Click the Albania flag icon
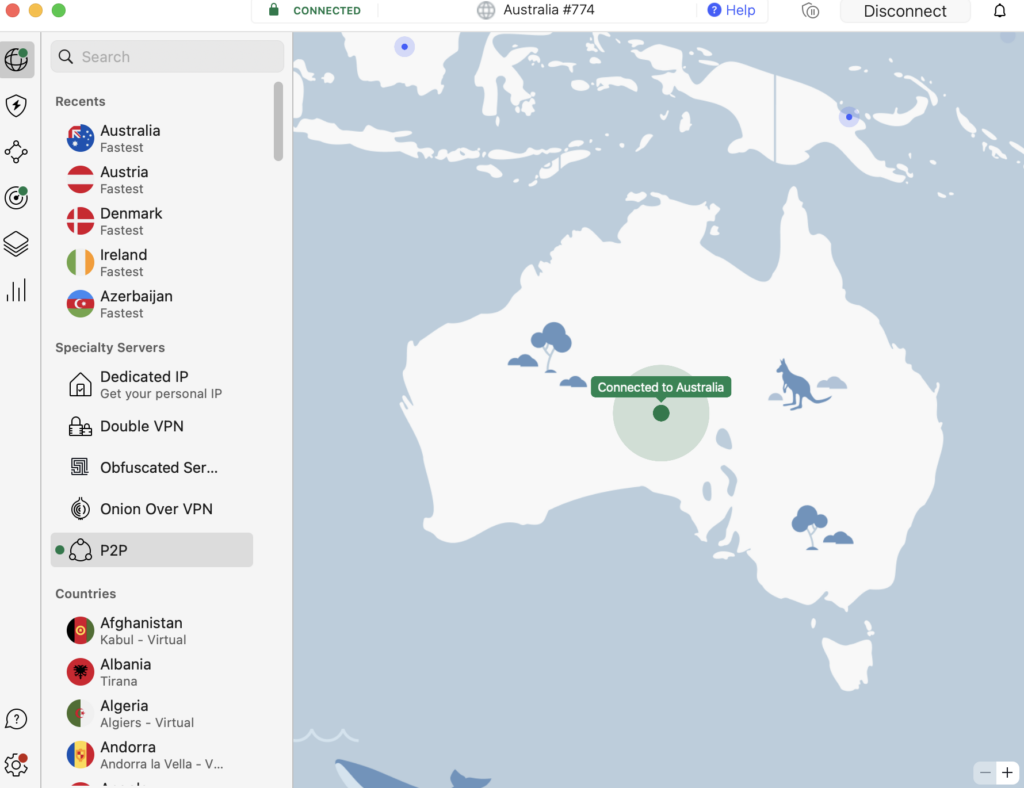1024x788 pixels. [80, 672]
